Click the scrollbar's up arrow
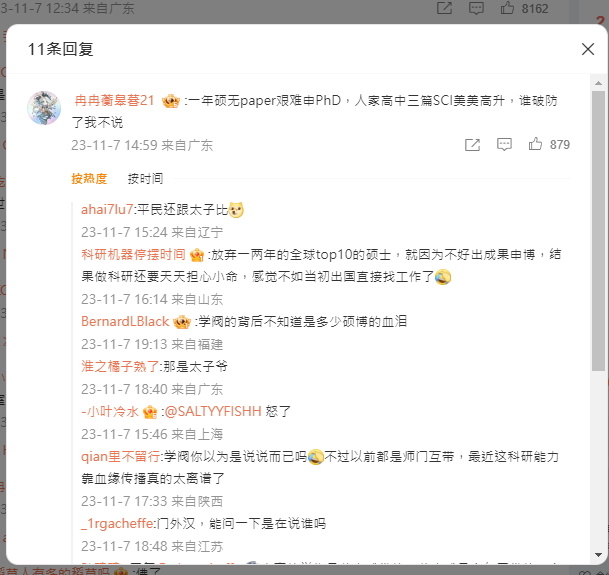The image size is (609, 575). [599, 83]
